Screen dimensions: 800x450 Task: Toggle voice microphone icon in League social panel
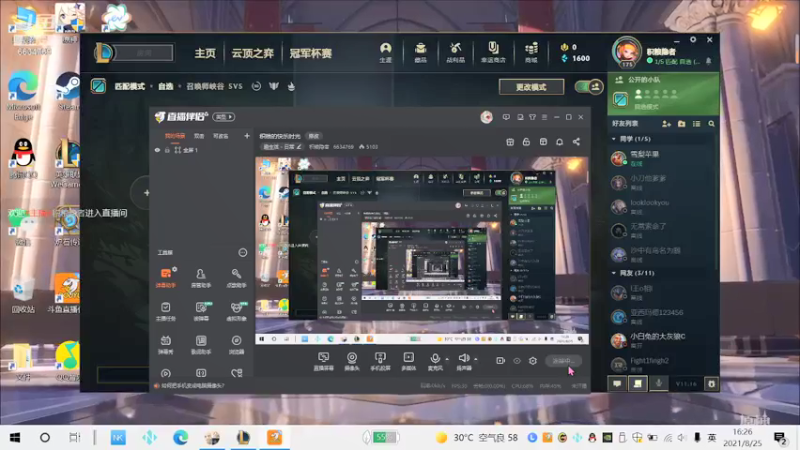point(659,383)
